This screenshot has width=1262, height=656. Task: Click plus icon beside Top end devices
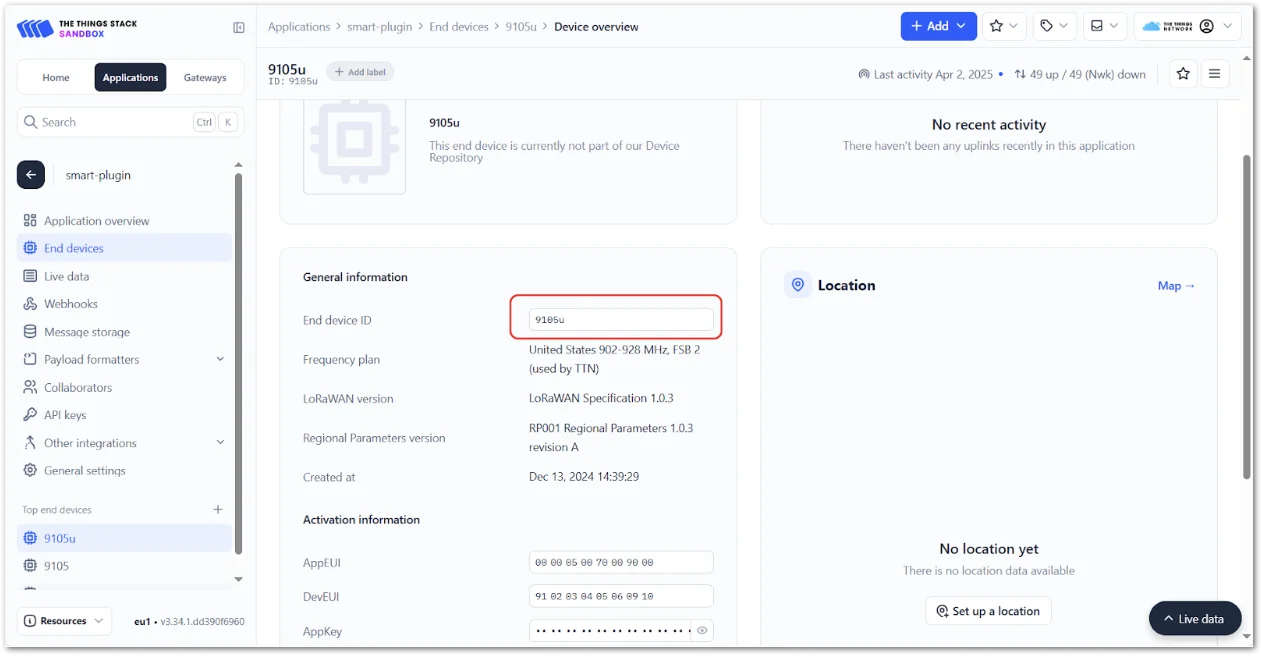pyautogui.click(x=218, y=510)
